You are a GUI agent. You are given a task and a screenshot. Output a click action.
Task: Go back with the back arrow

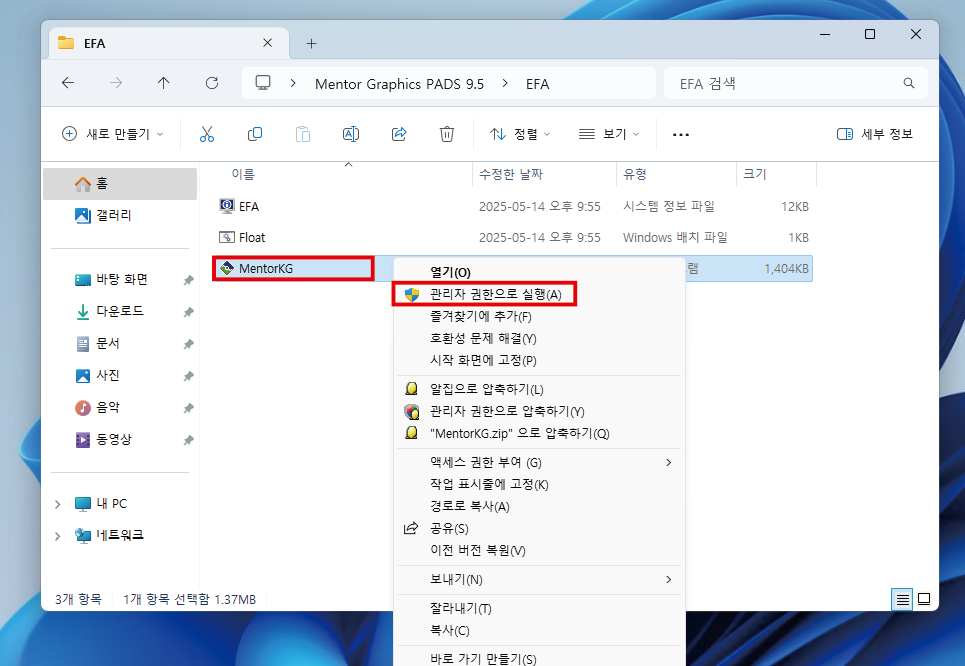click(x=68, y=83)
